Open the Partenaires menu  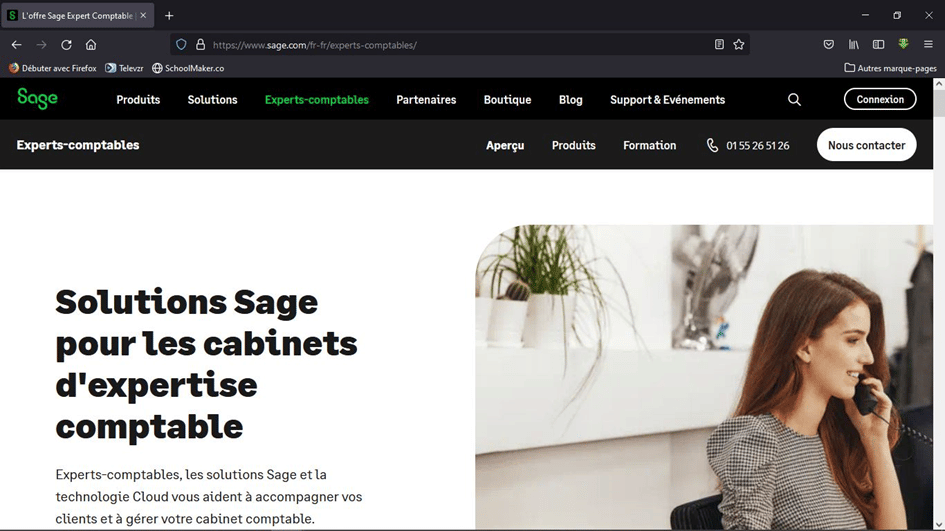tap(426, 99)
